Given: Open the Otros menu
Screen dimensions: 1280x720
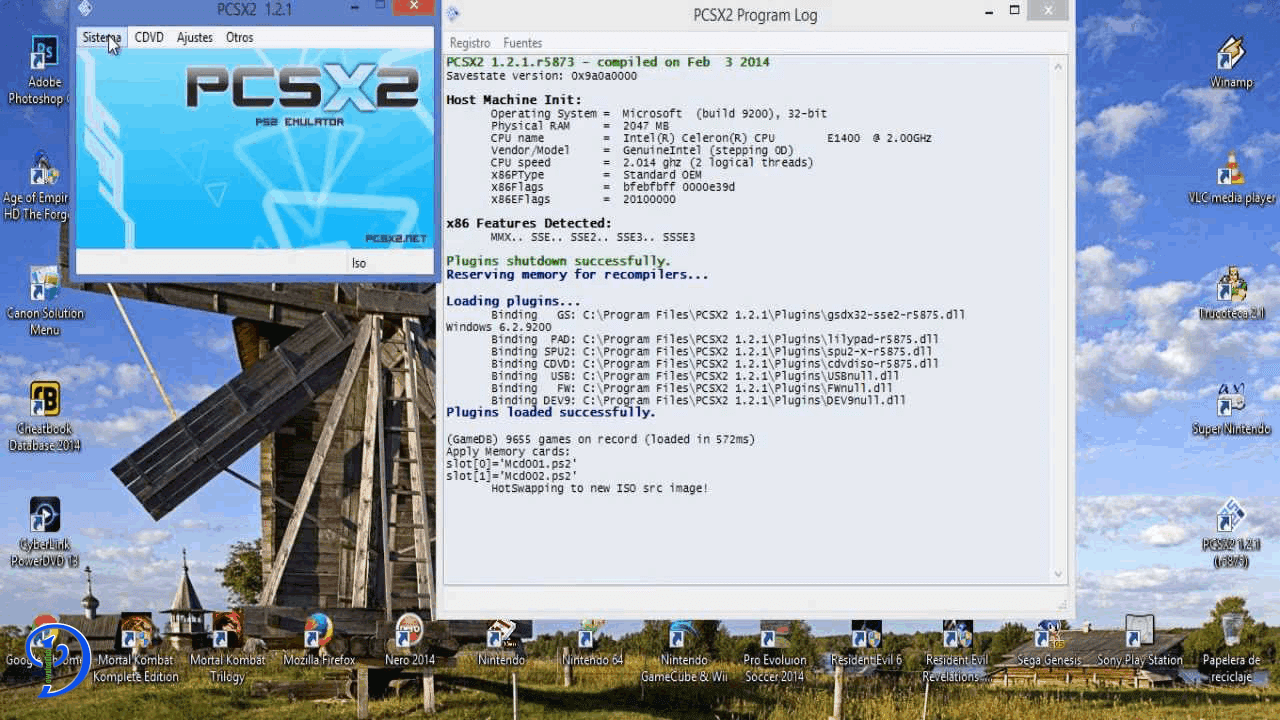Looking at the screenshot, I should [240, 37].
